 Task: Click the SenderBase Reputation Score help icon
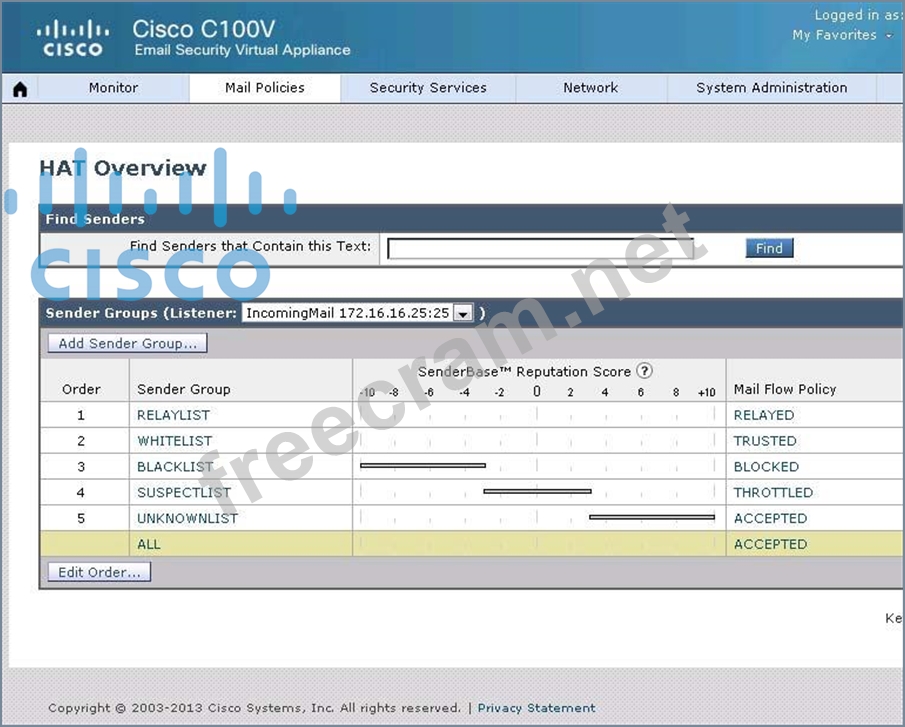(x=644, y=371)
